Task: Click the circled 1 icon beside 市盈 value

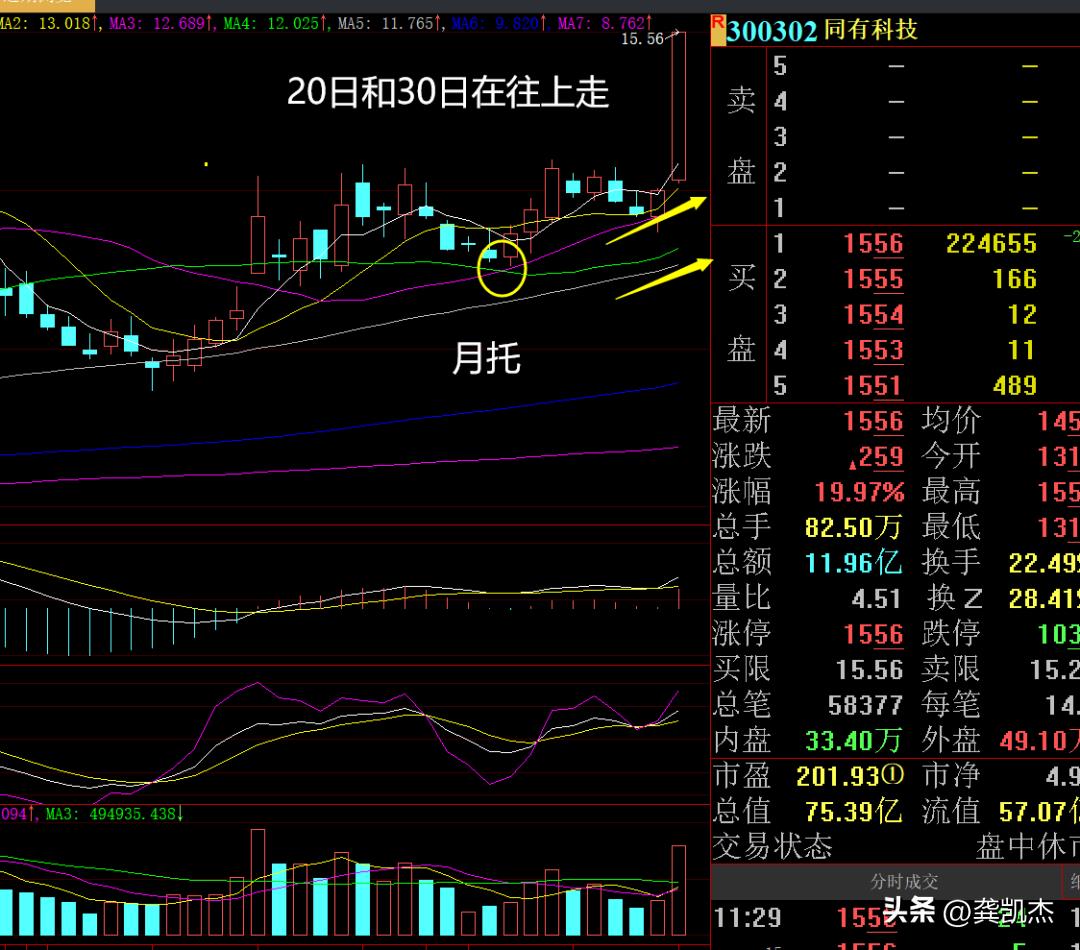Action: click(893, 775)
